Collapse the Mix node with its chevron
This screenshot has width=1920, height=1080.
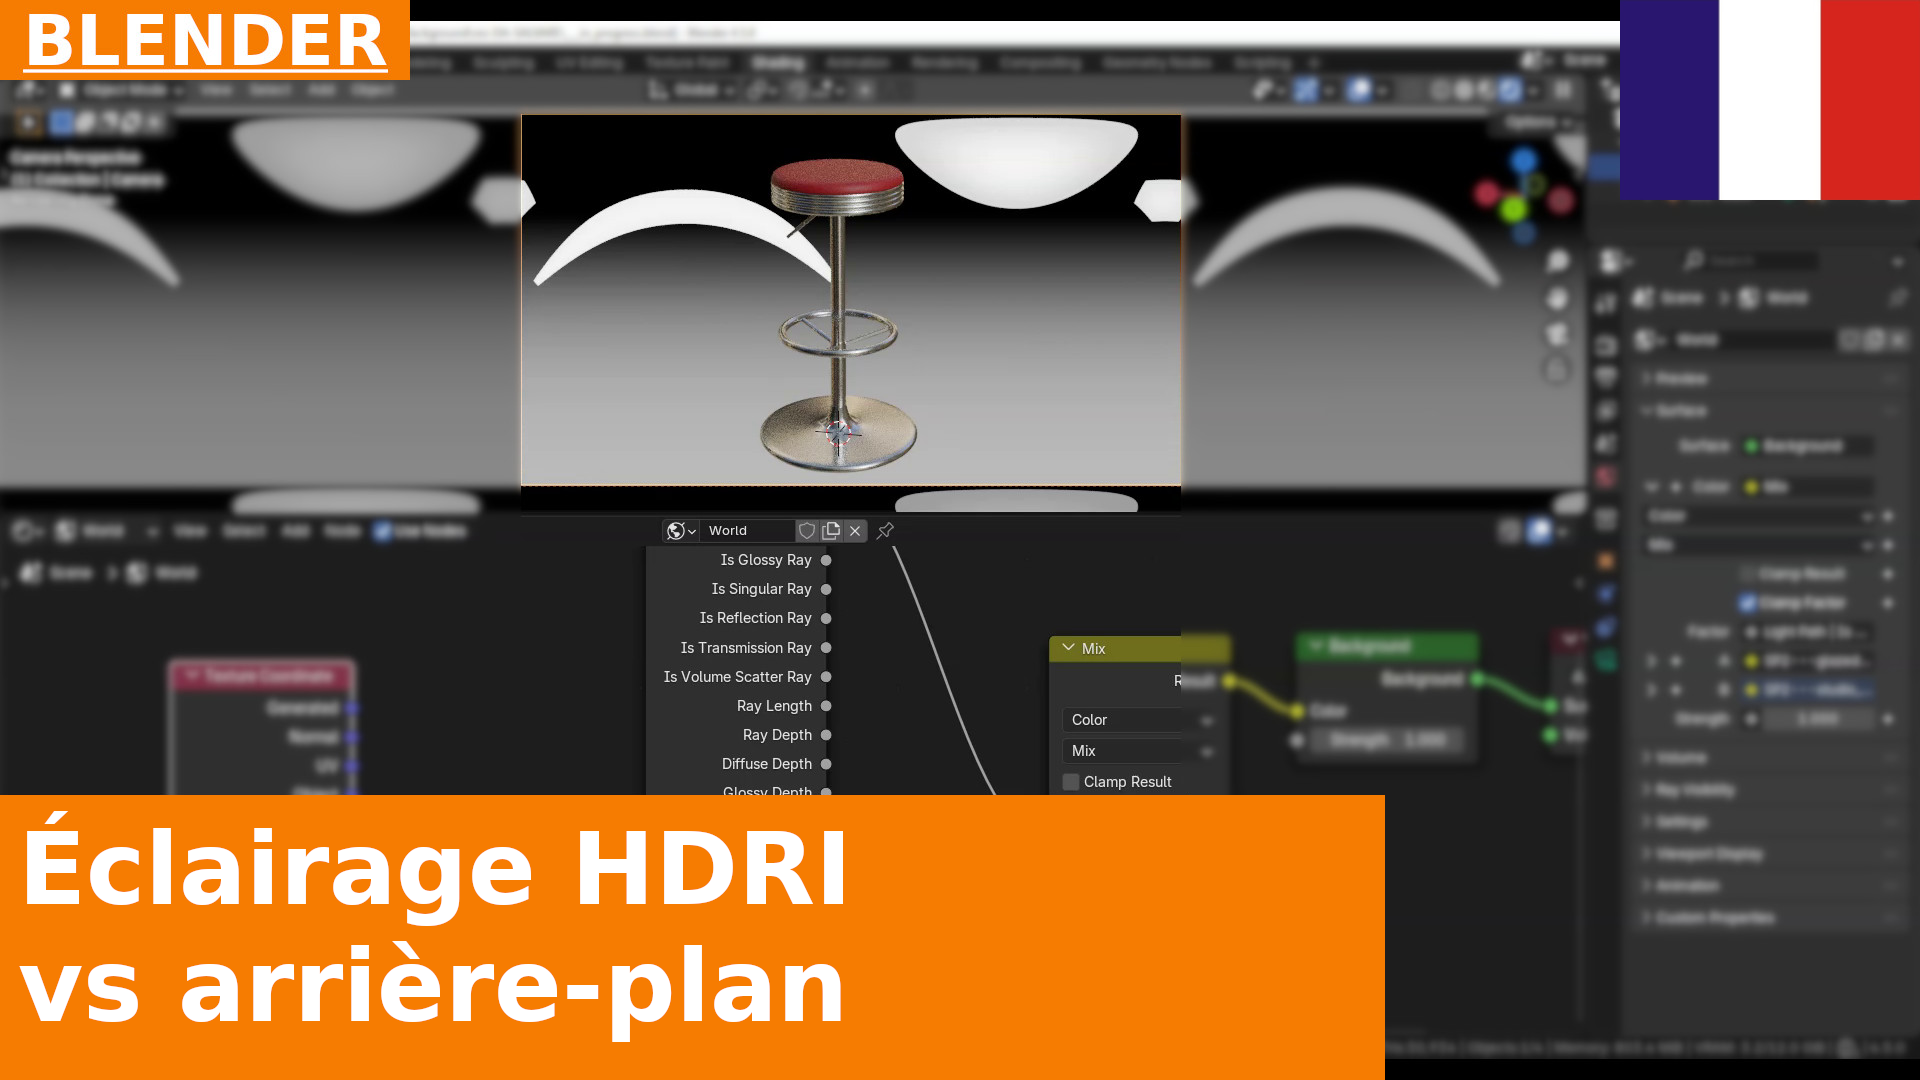click(x=1068, y=648)
